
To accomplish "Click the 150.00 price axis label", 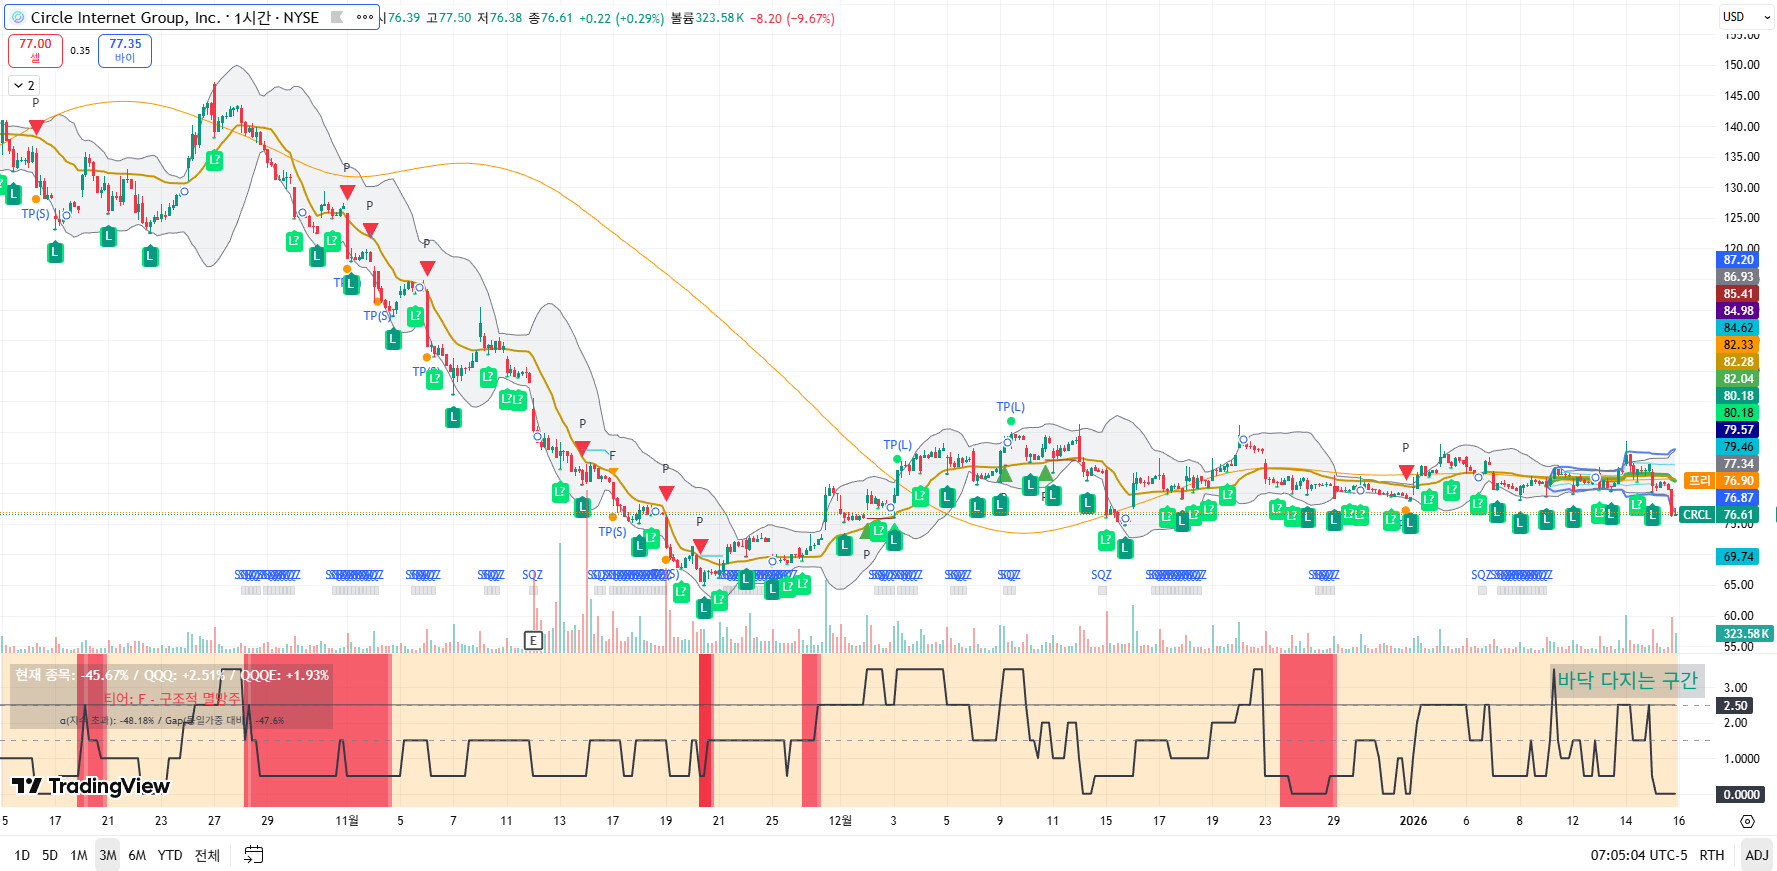I will point(1741,65).
